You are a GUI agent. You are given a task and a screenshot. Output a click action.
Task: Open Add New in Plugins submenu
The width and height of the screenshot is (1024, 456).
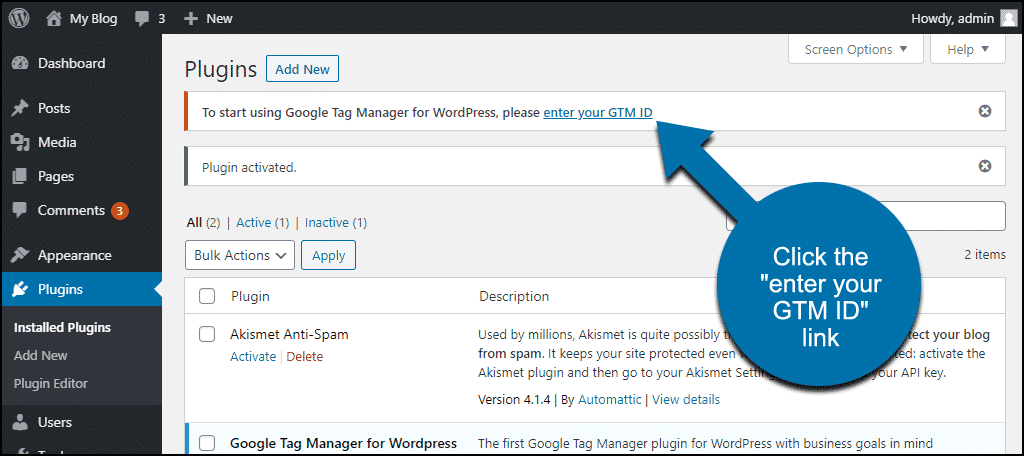40,355
